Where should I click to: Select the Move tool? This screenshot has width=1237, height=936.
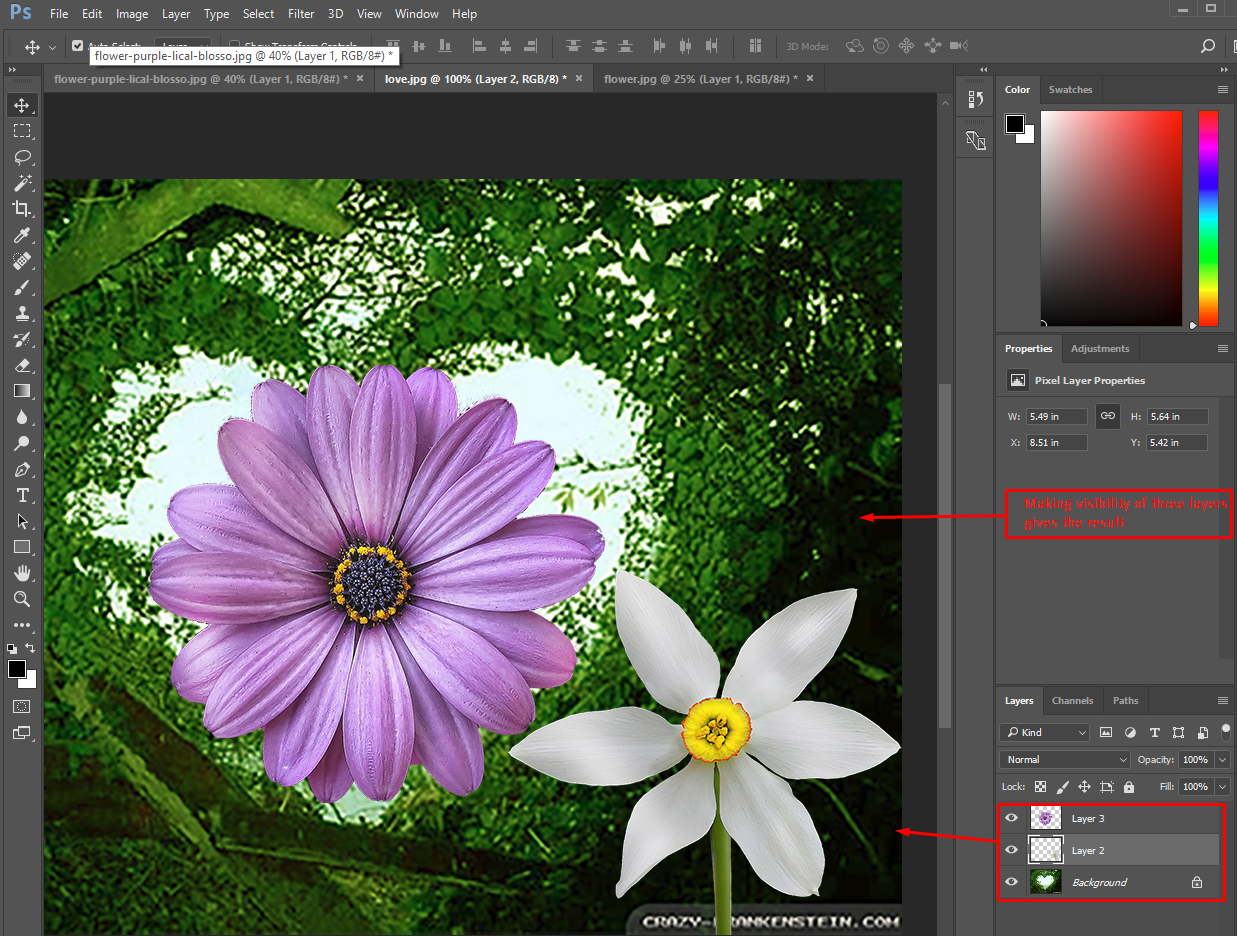(x=23, y=104)
